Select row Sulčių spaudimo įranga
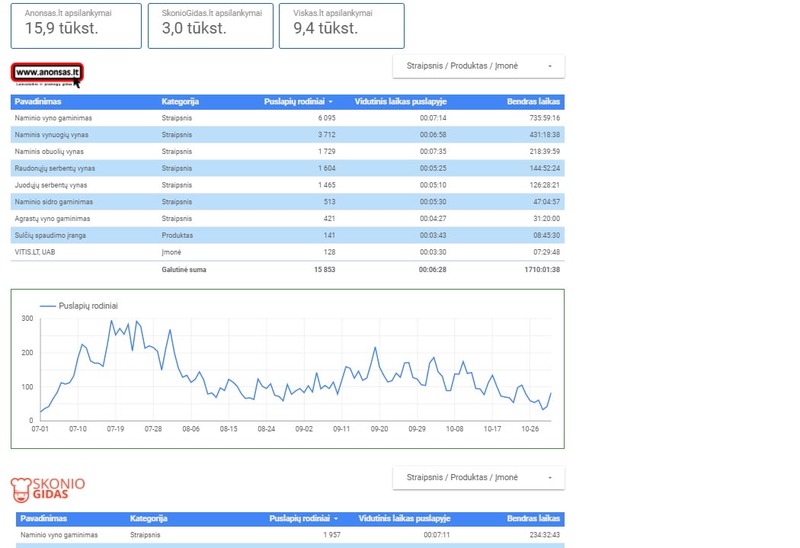The image size is (800, 548). (x=287, y=235)
